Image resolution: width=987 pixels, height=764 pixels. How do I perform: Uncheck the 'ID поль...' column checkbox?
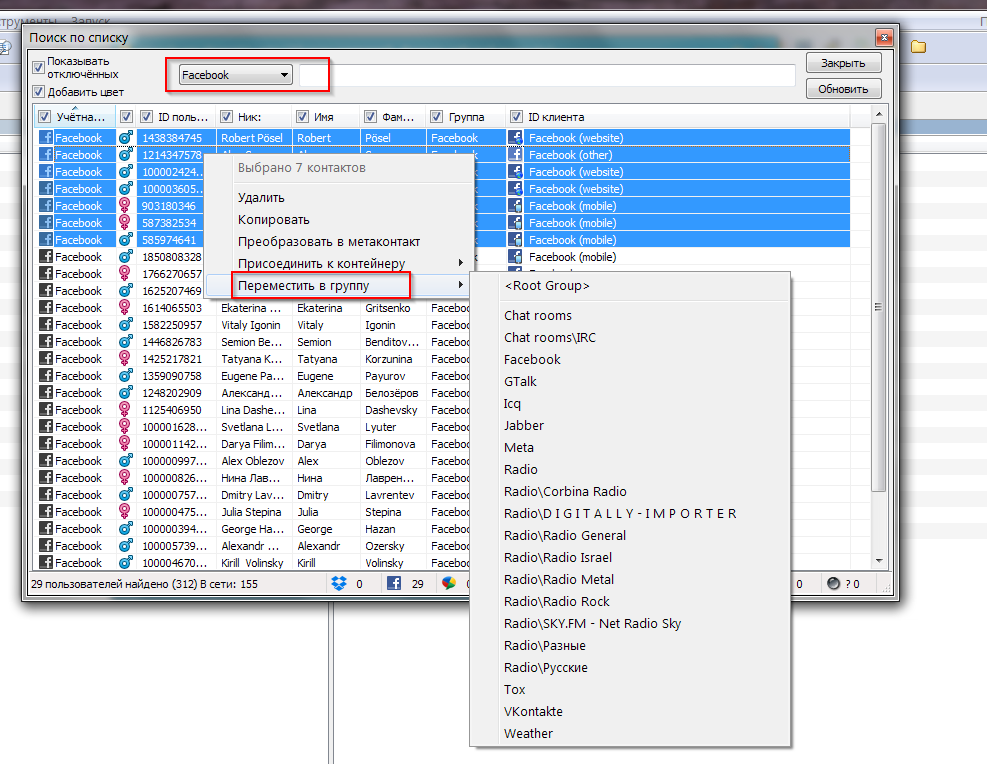(x=146, y=116)
